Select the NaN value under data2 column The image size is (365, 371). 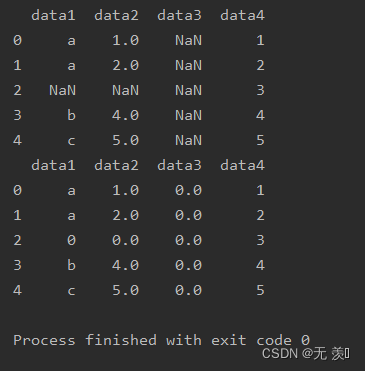(x=125, y=90)
